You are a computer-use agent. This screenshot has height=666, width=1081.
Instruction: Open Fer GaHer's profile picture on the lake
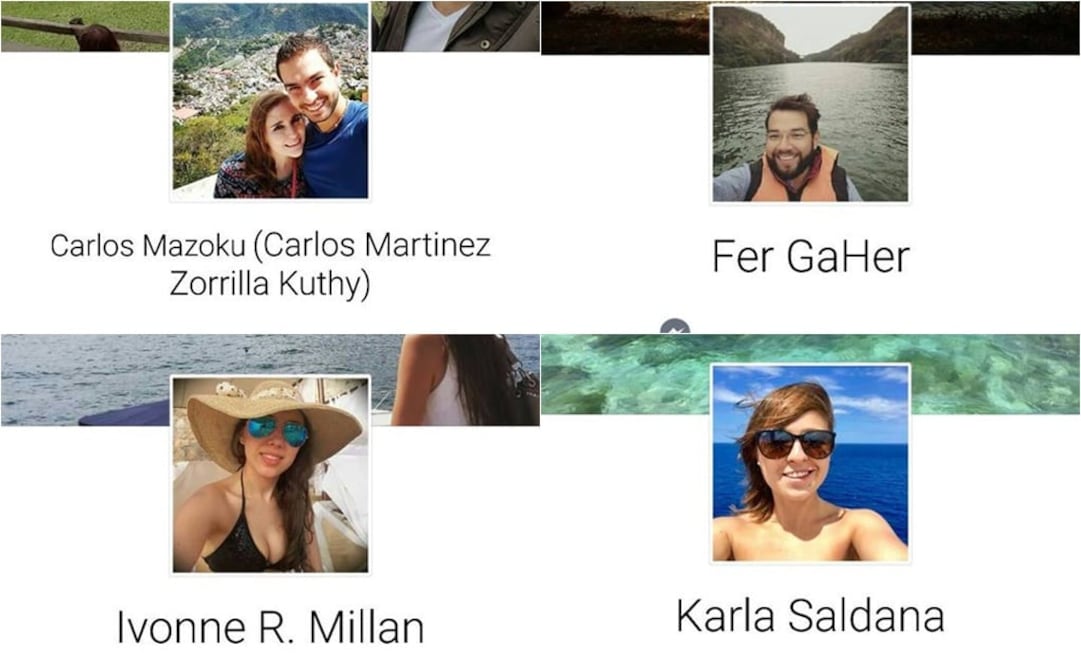[810, 103]
